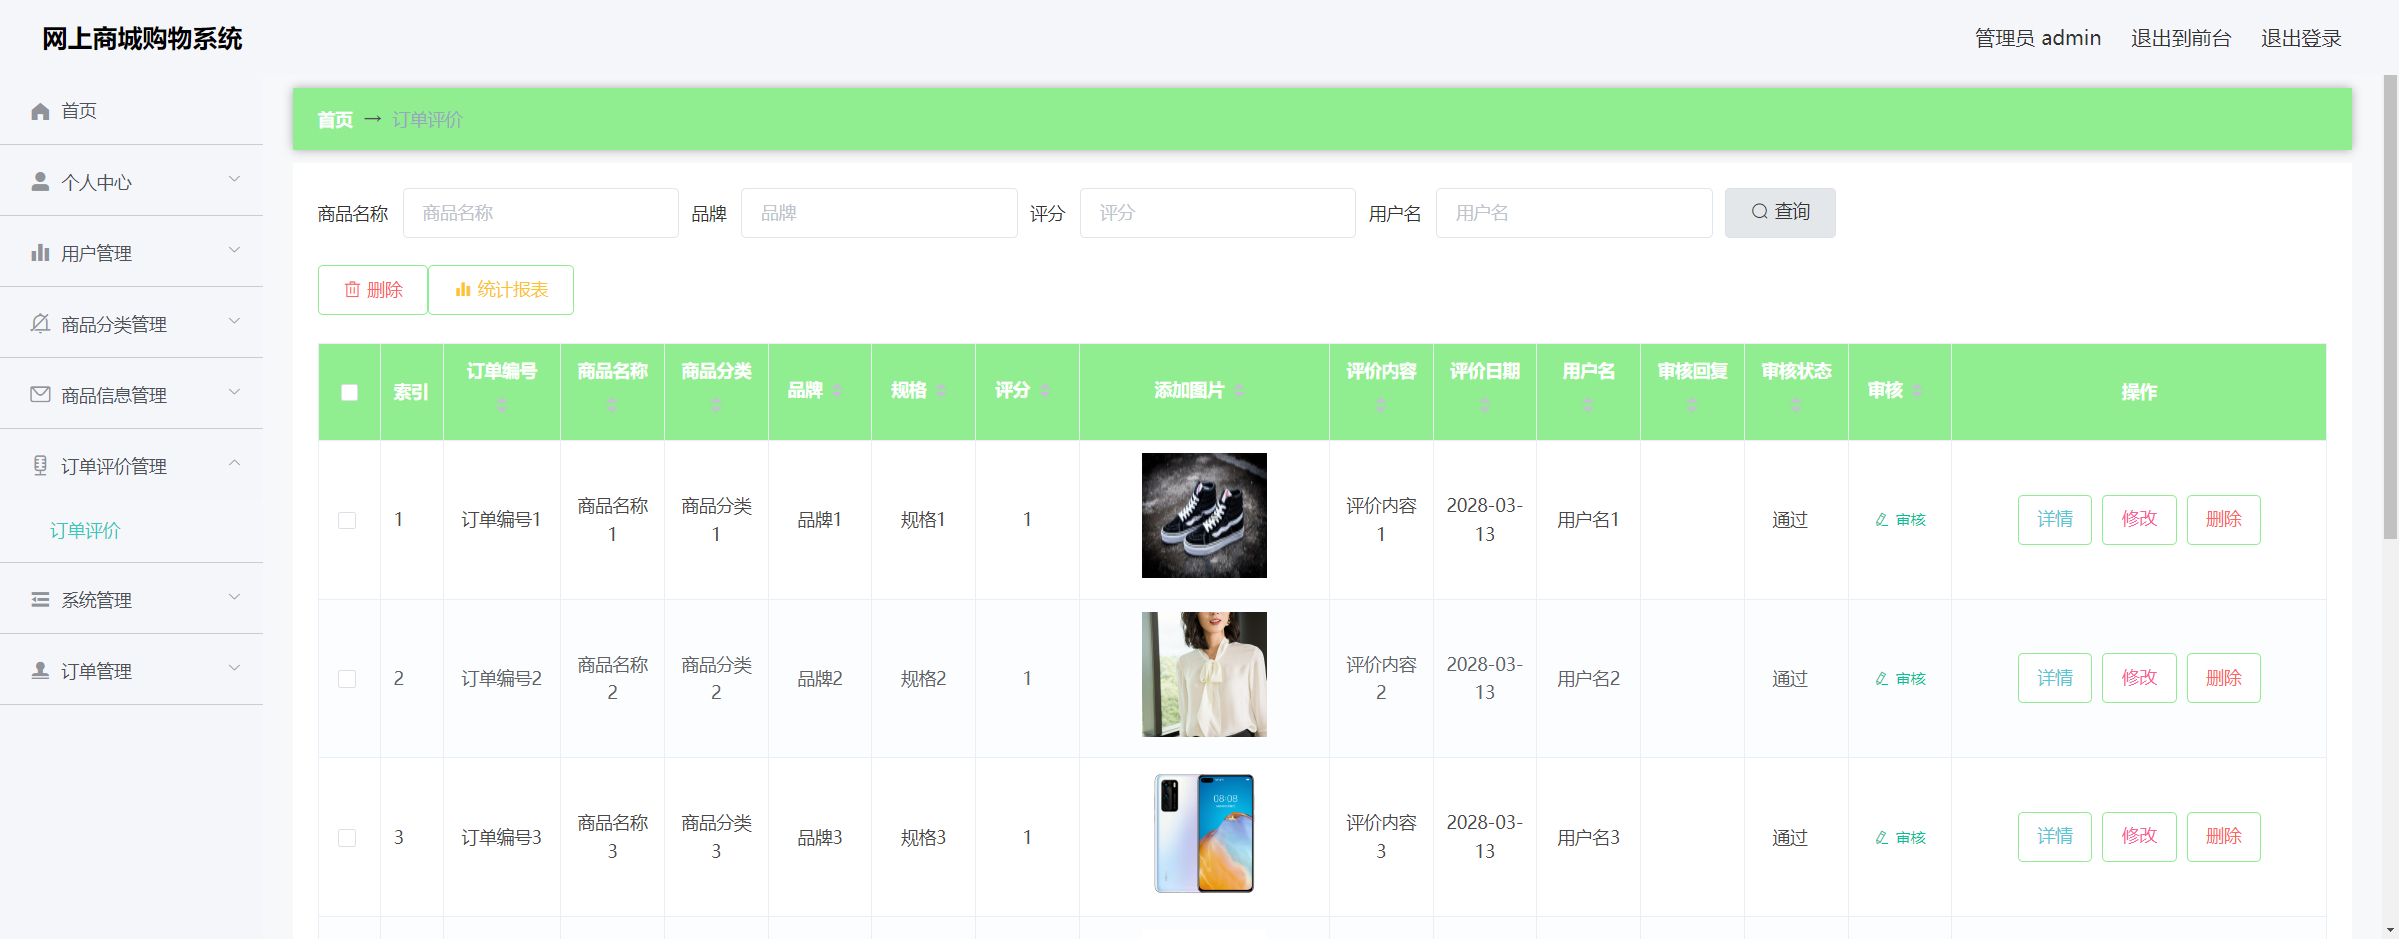Image resolution: width=2399 pixels, height=939 pixels.
Task: Click the sort arrows on 评分 column header
Action: 1045,392
